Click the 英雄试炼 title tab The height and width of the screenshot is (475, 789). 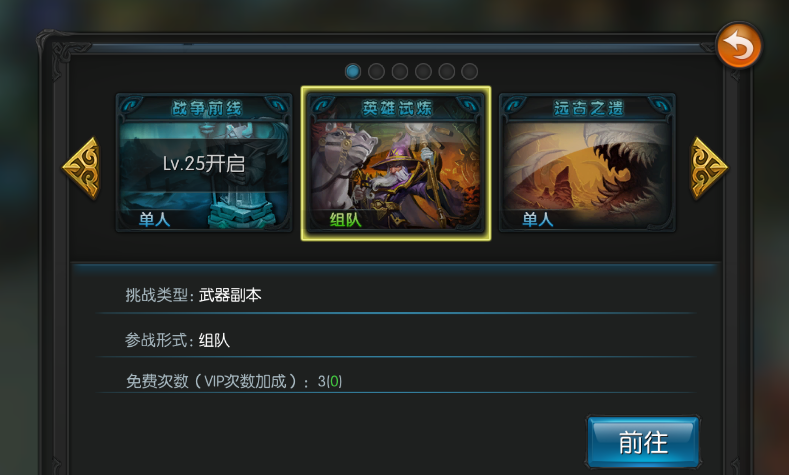(397, 108)
